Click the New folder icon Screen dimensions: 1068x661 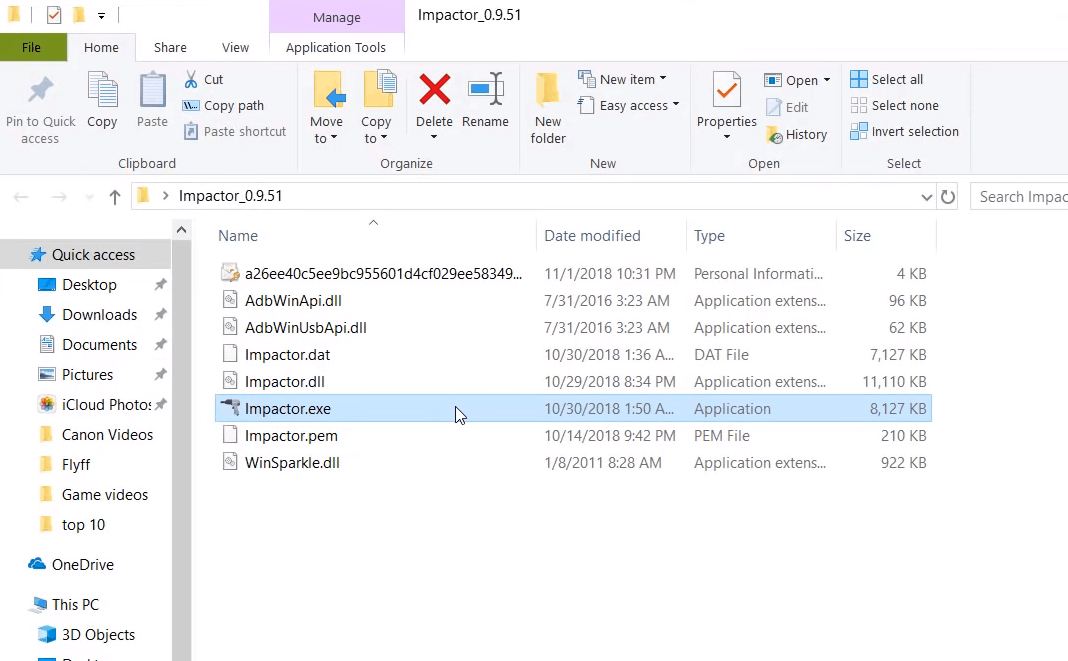548,91
